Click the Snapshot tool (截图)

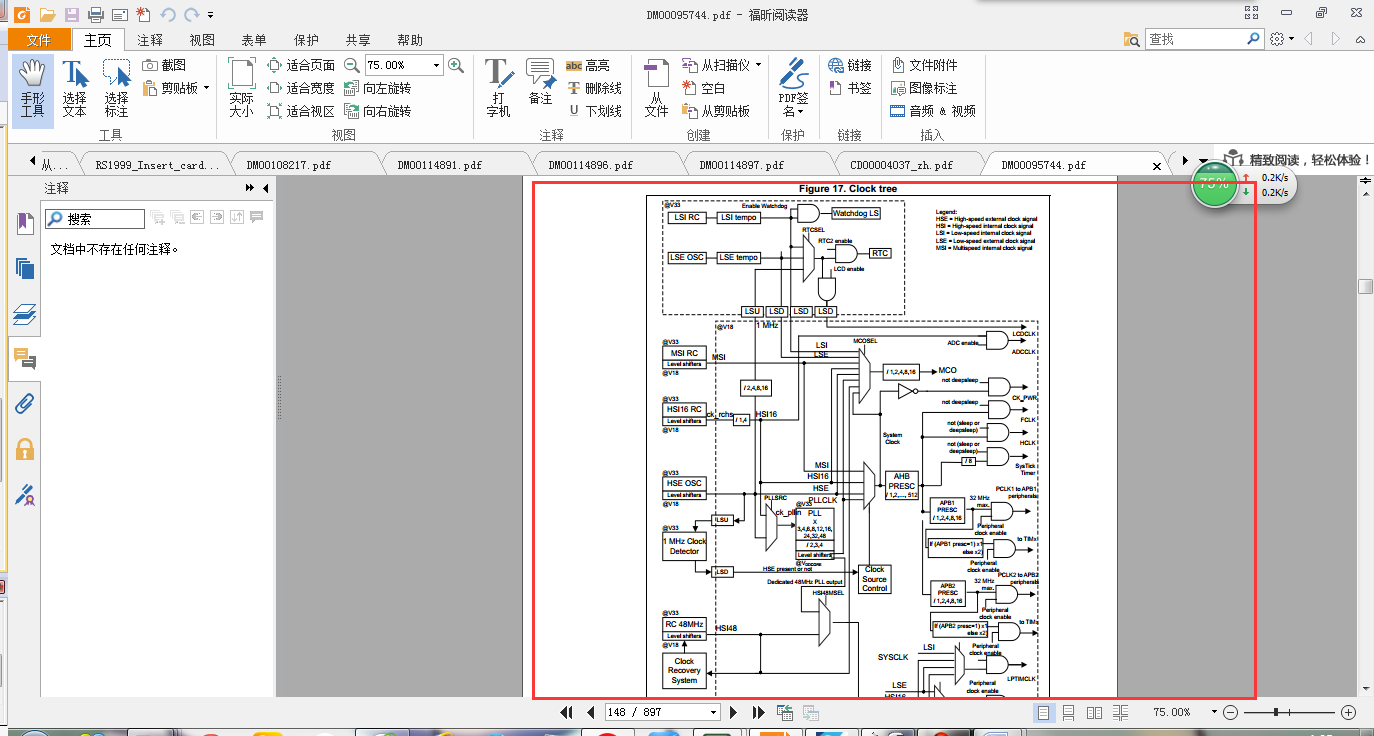pyautogui.click(x=164, y=65)
